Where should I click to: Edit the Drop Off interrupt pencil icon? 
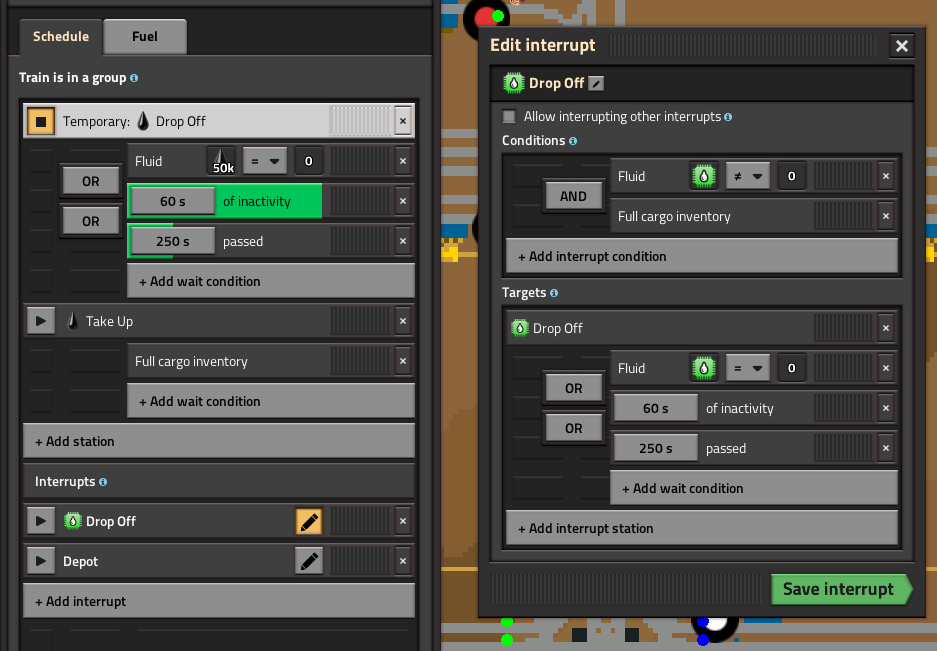[x=309, y=521]
